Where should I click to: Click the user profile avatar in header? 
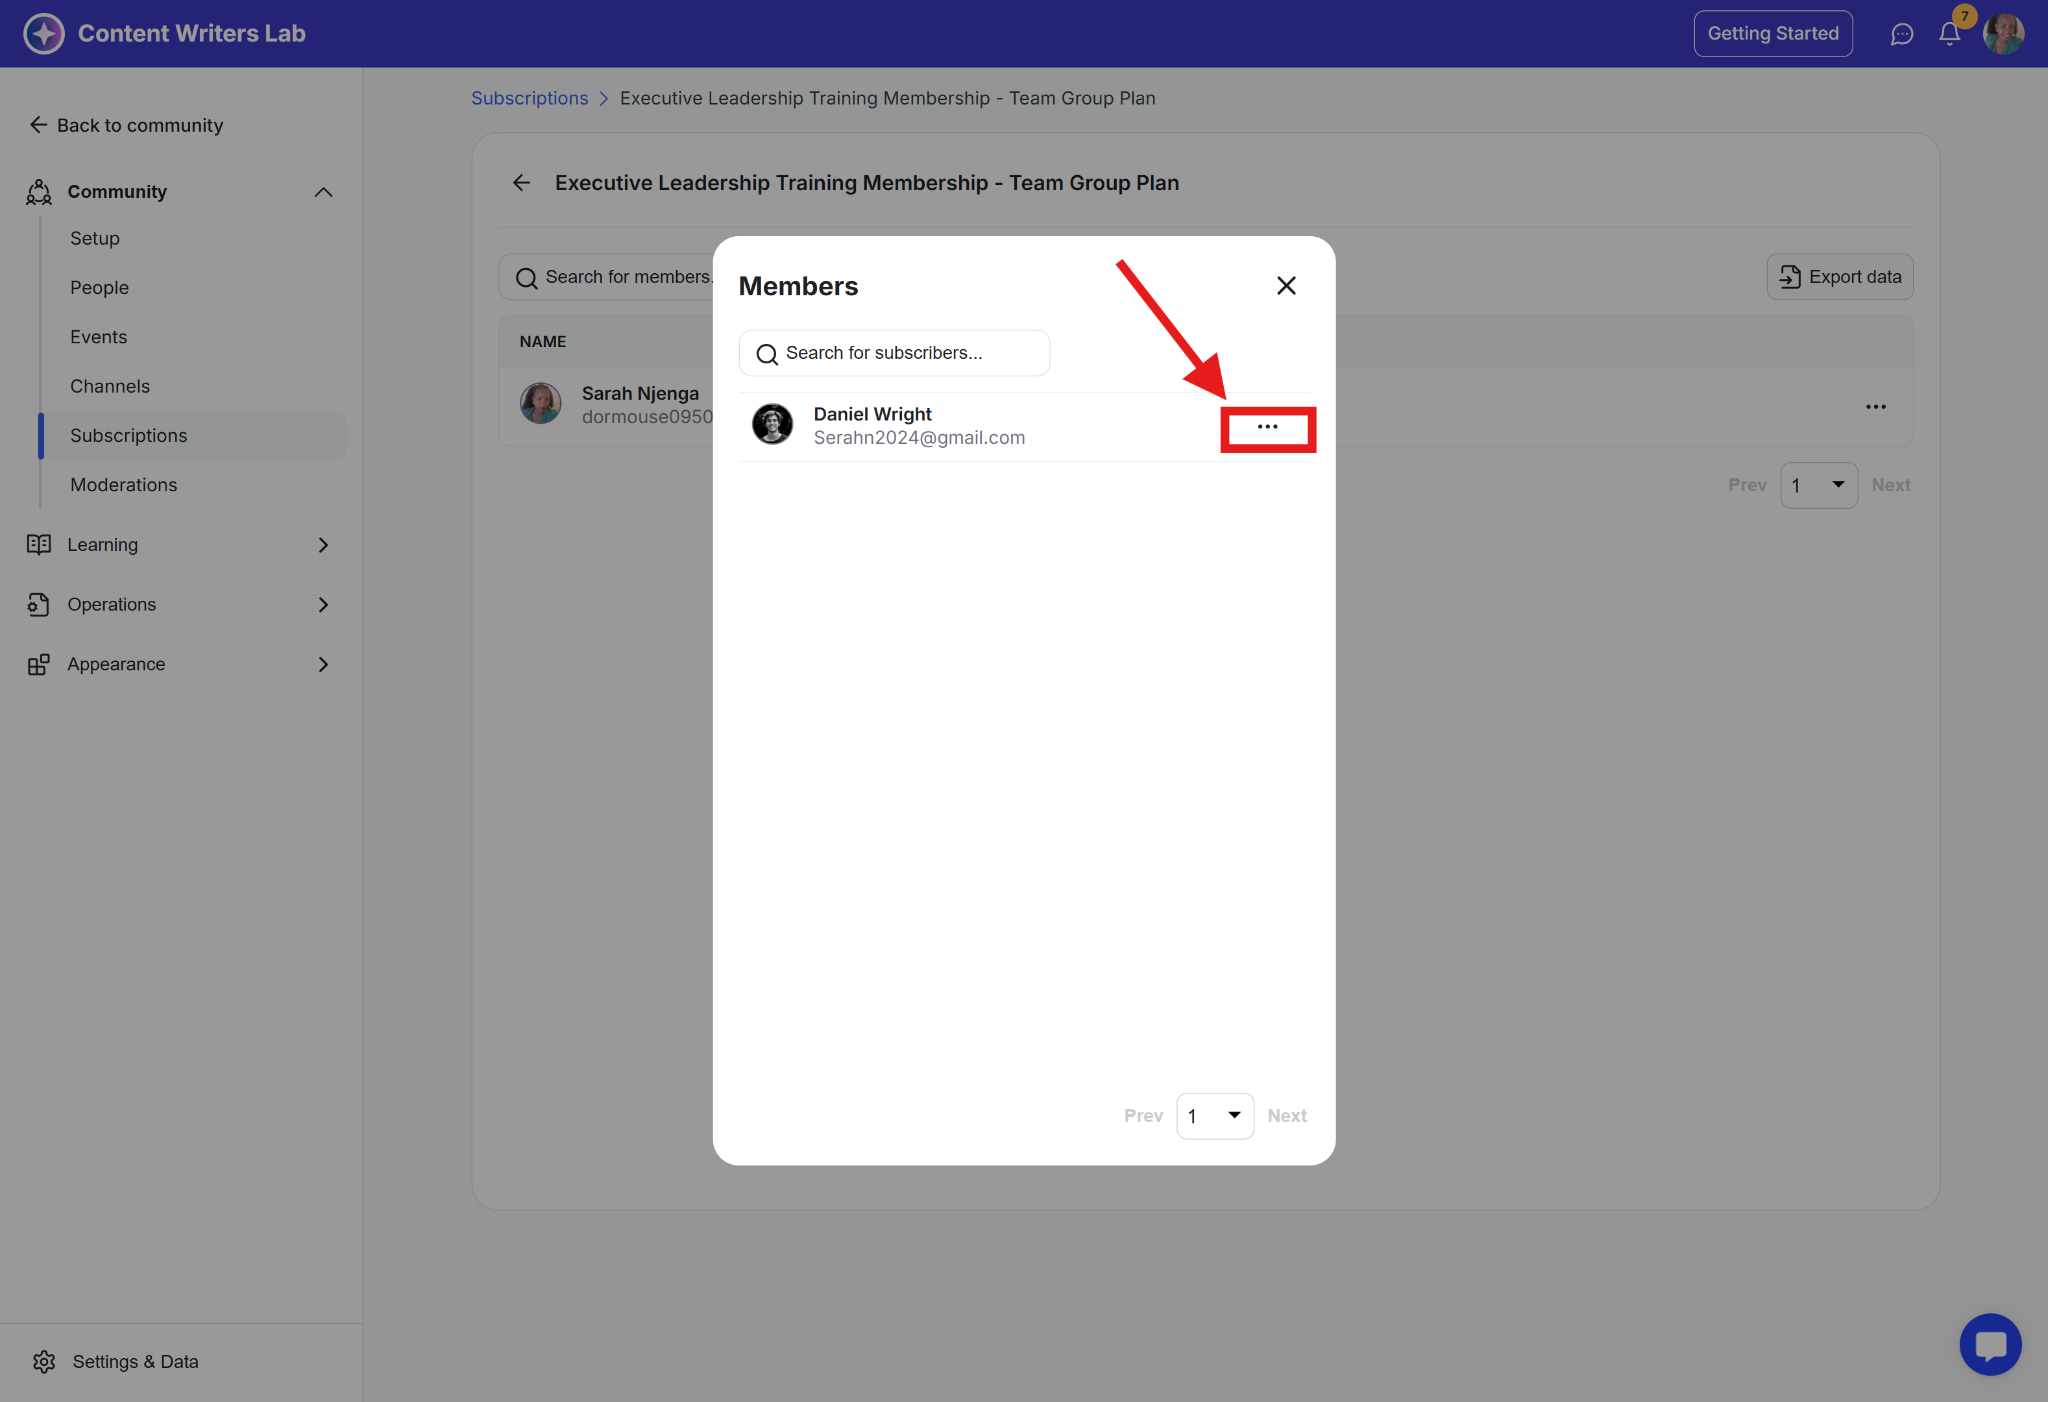2003,34
